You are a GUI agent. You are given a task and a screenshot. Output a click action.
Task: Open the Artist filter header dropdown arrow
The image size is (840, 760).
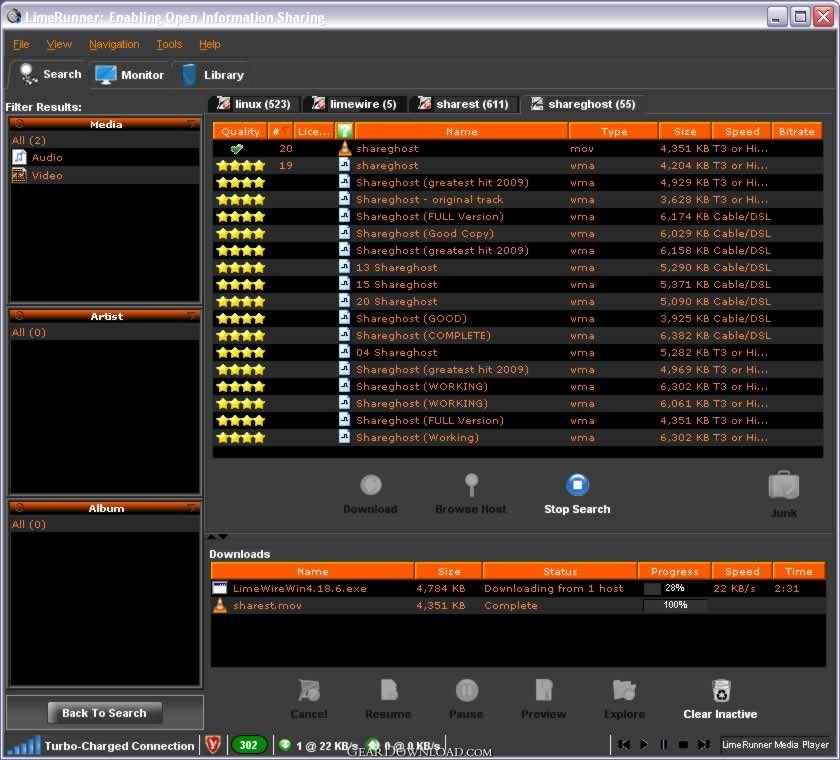pos(191,315)
